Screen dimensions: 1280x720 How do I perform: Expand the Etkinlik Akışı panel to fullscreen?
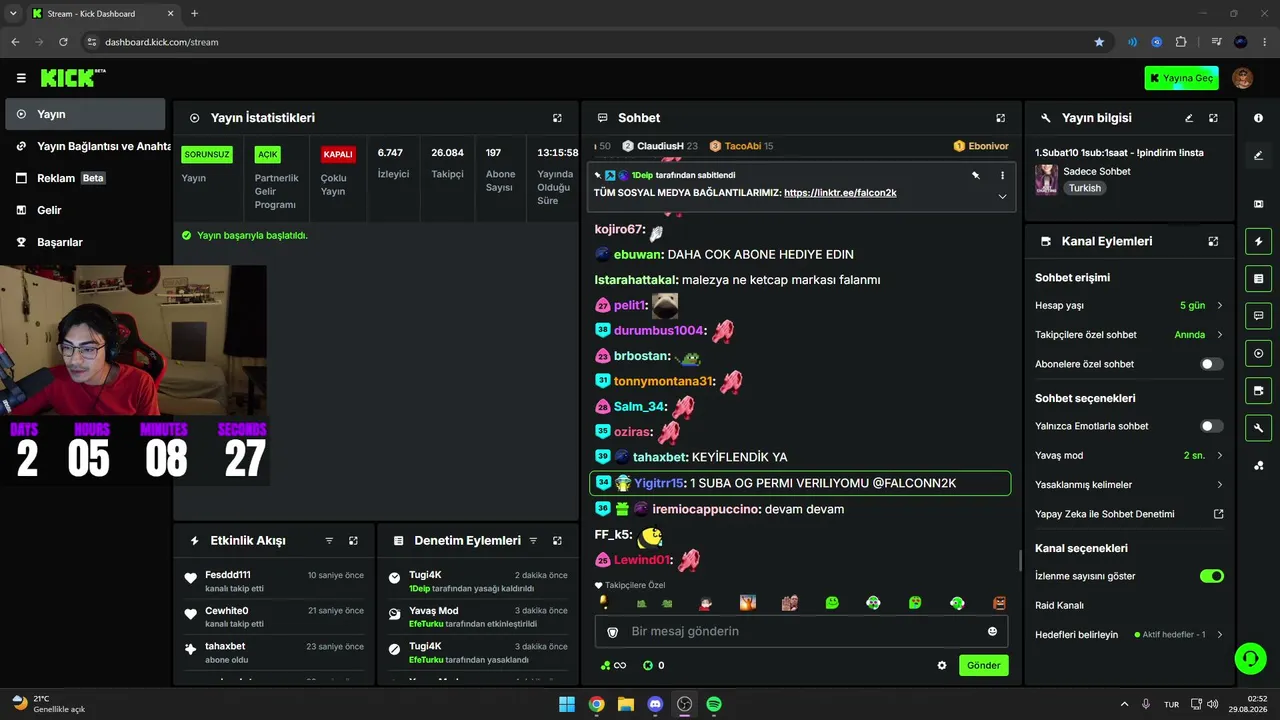tap(353, 541)
